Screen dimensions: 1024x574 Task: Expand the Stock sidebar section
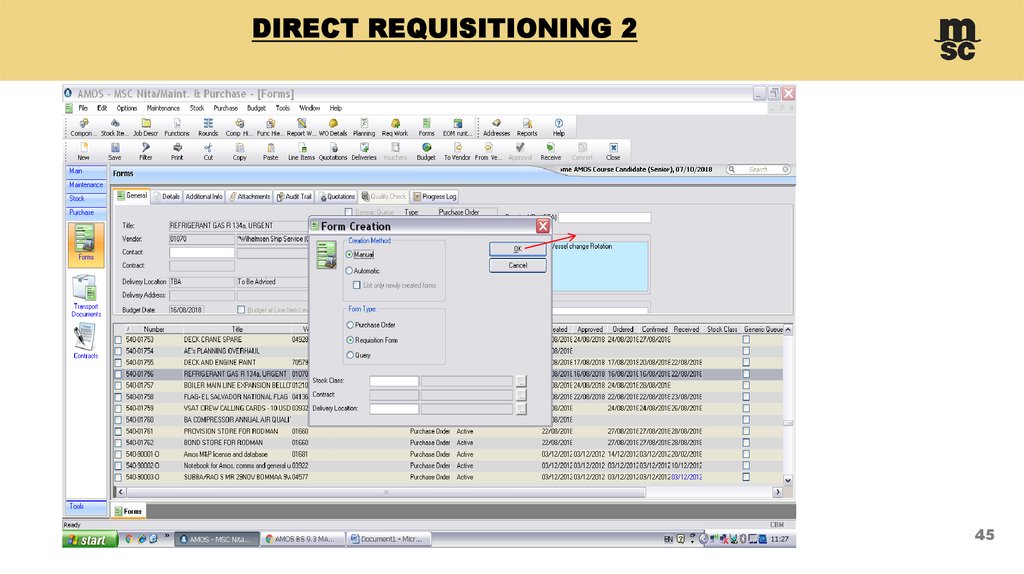click(x=86, y=199)
